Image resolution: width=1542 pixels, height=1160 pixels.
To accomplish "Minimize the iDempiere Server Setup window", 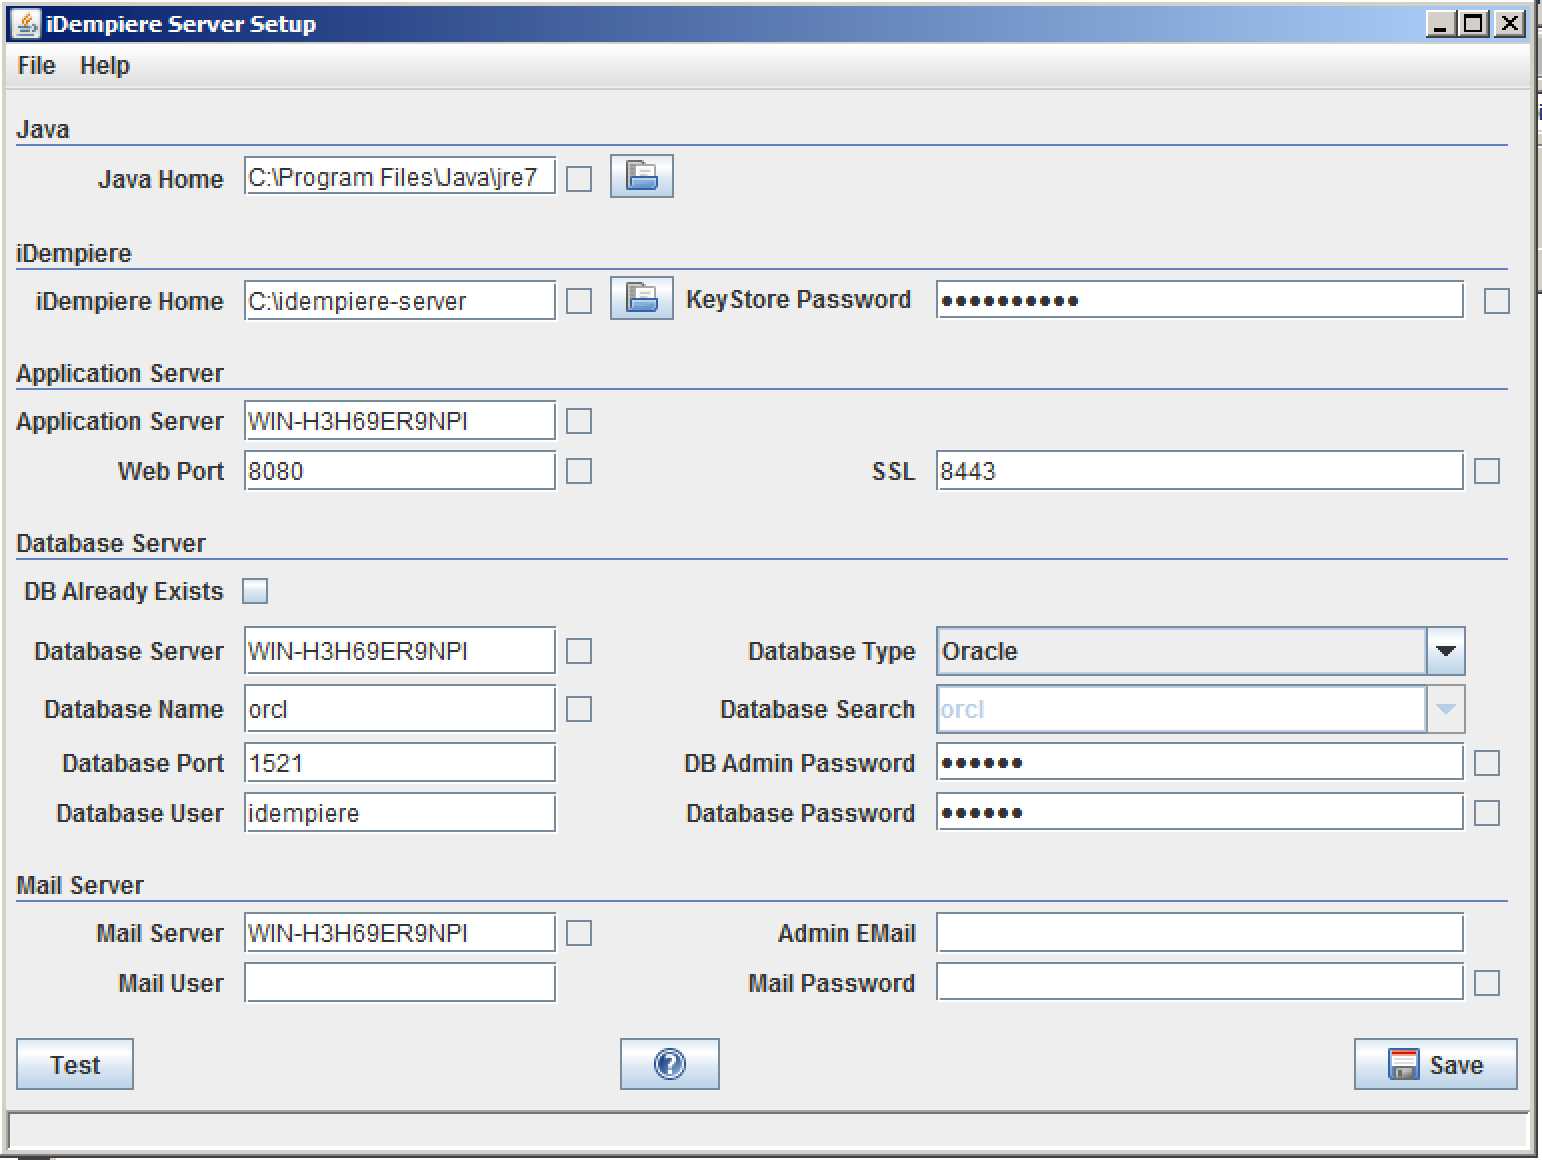I will coord(1441,24).
